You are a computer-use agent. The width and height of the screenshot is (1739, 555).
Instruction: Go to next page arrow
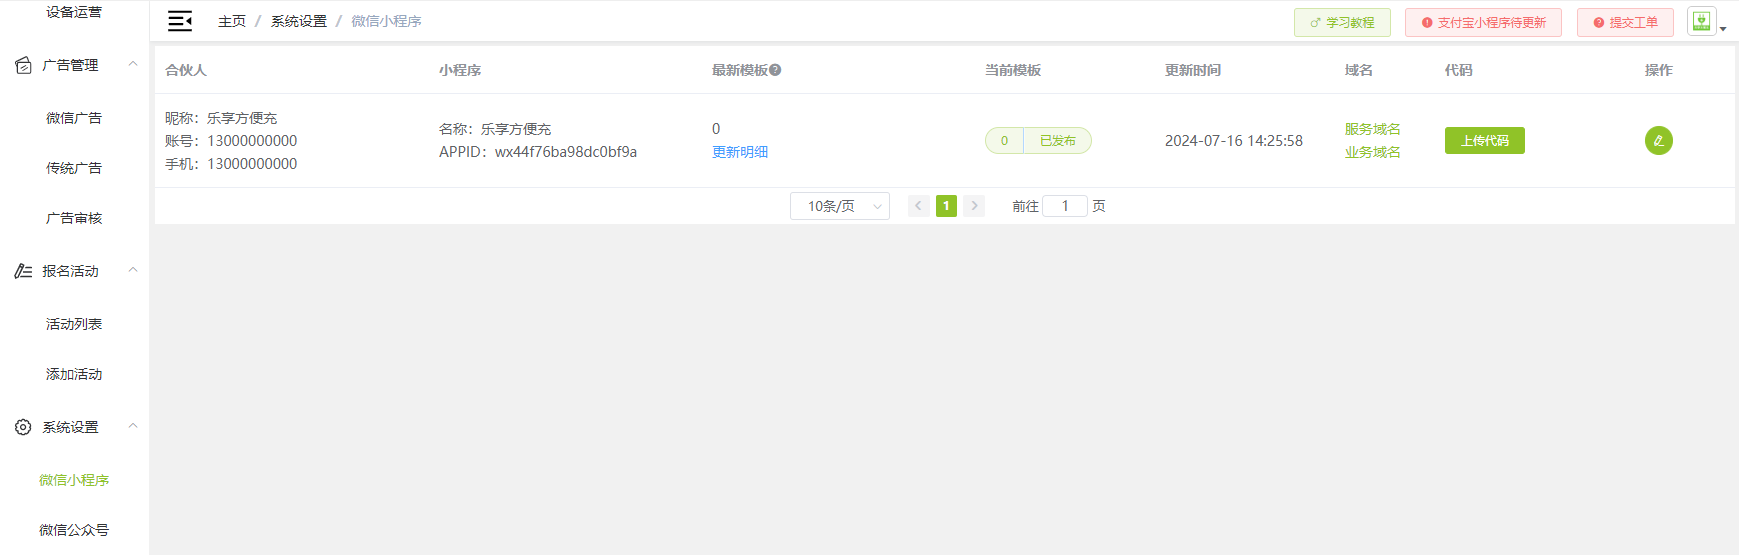click(974, 206)
